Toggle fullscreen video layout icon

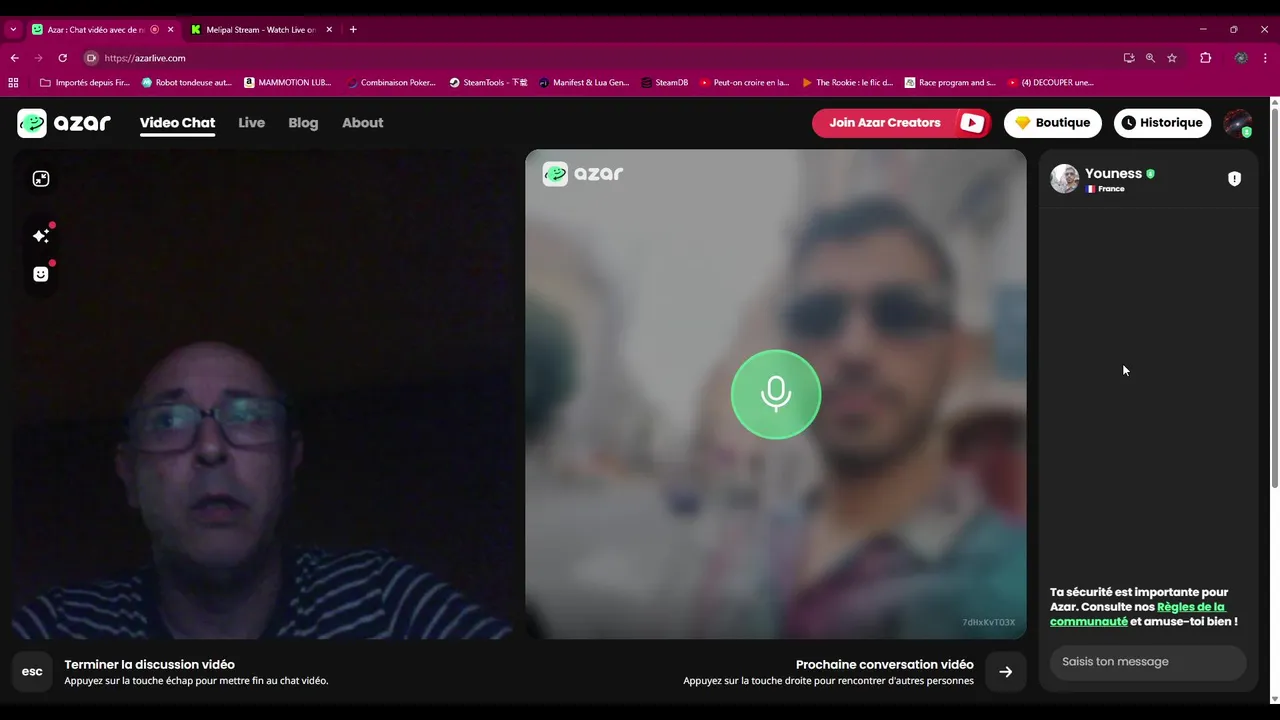coord(41,179)
